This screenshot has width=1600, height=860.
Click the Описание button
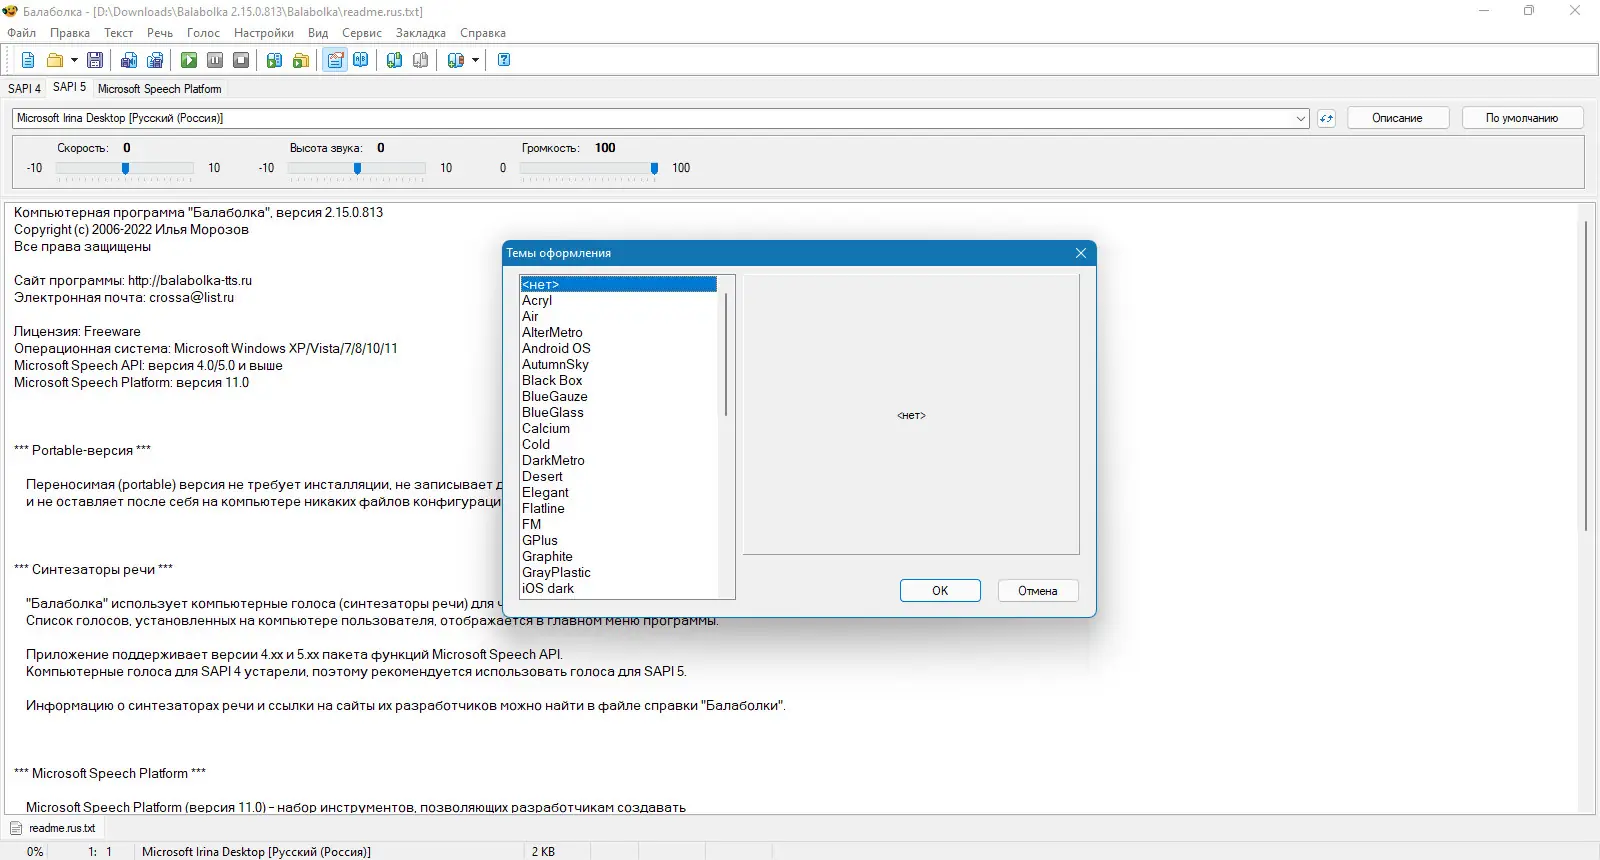[1397, 118]
